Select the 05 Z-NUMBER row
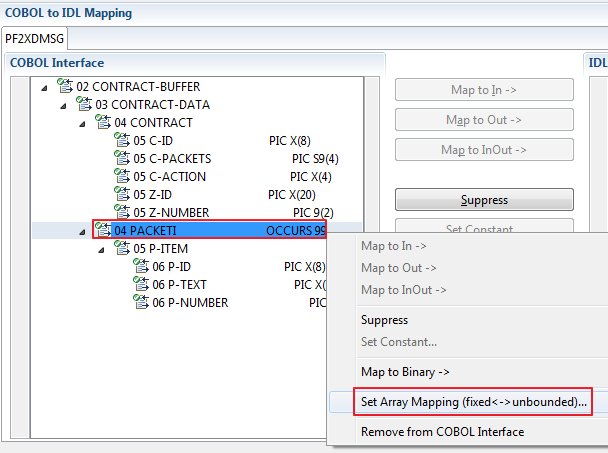Viewport: 608px width, 453px height. point(198,213)
